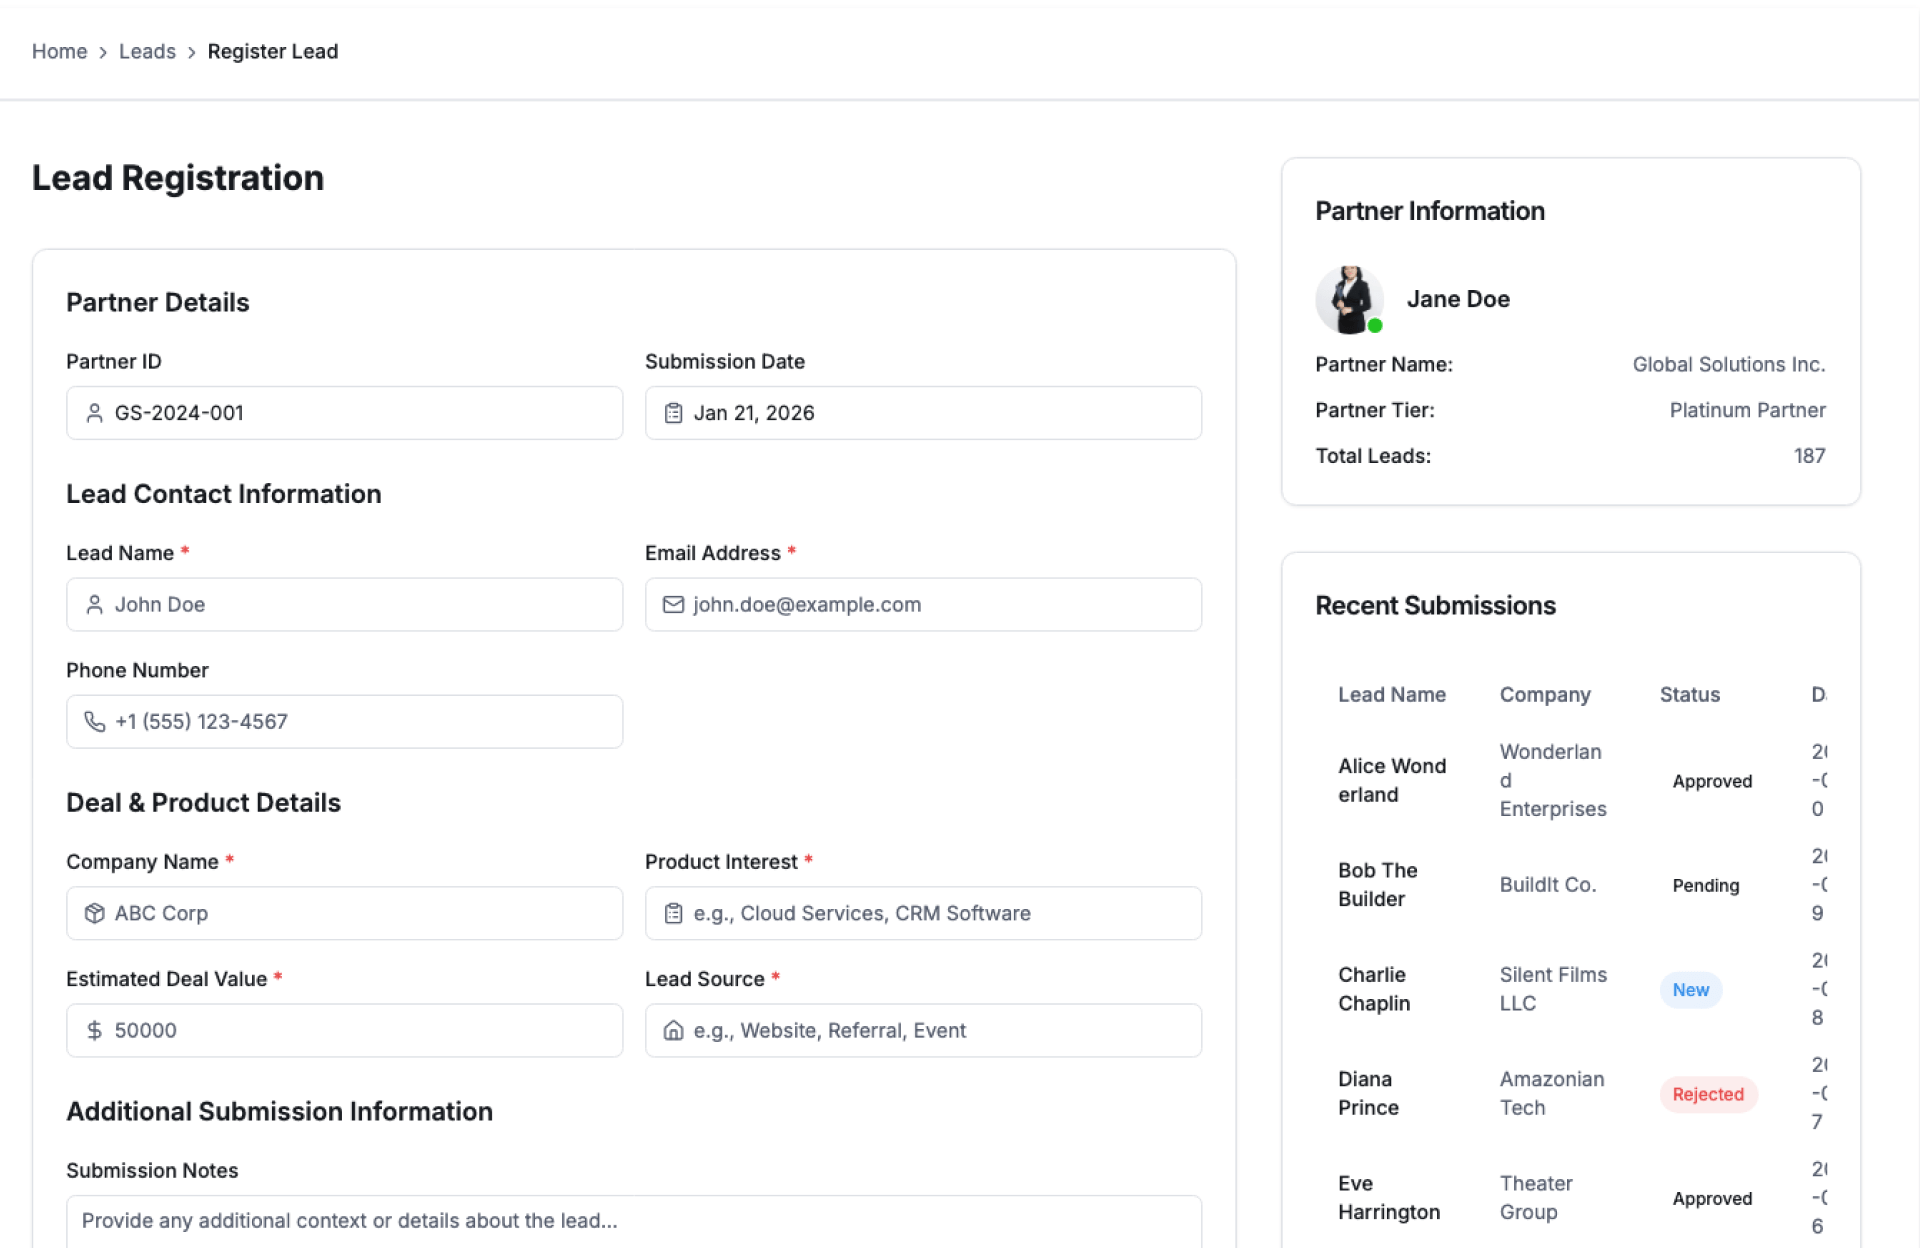Click into the Submission Notes text area
Image resolution: width=1920 pixels, height=1248 pixels.
(634, 1220)
